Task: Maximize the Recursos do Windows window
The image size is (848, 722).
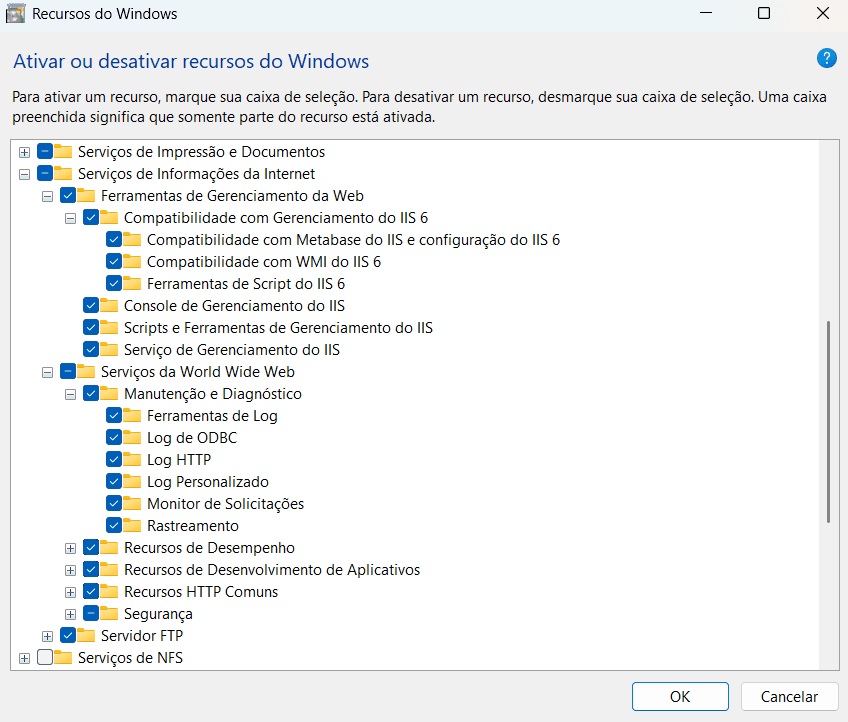Action: point(764,14)
